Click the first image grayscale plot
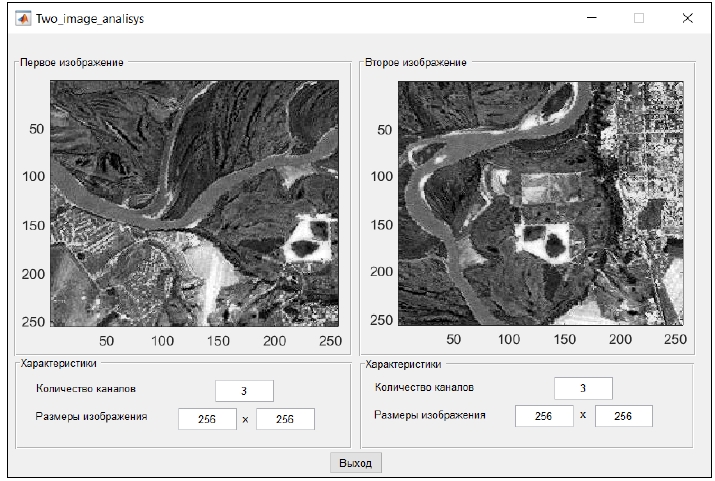This screenshot has height=481, width=715. 196,203
